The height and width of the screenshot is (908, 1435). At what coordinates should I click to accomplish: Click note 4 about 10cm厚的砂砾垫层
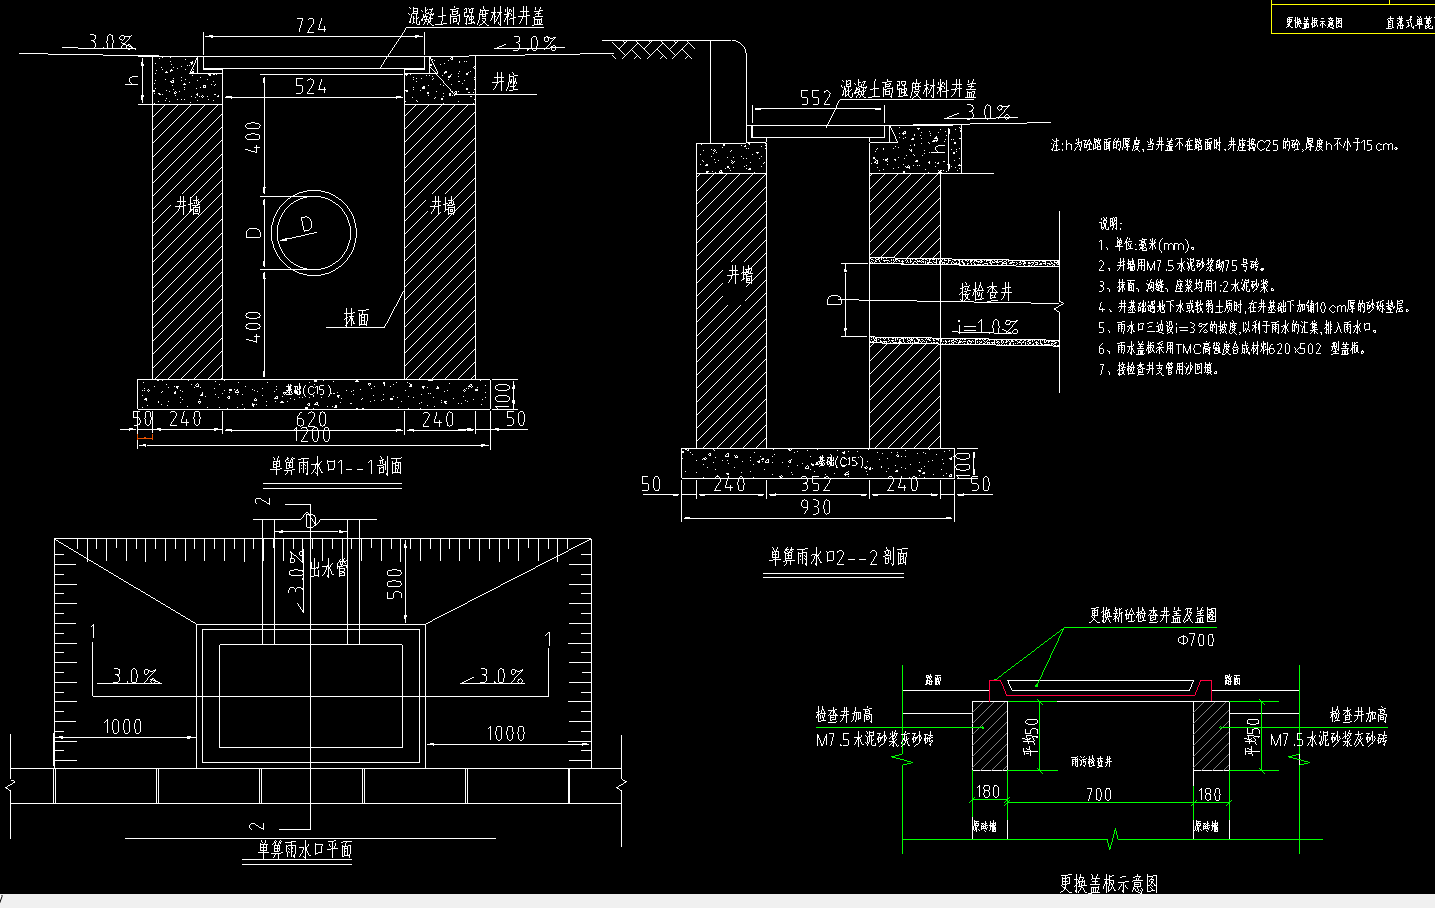tap(1255, 308)
